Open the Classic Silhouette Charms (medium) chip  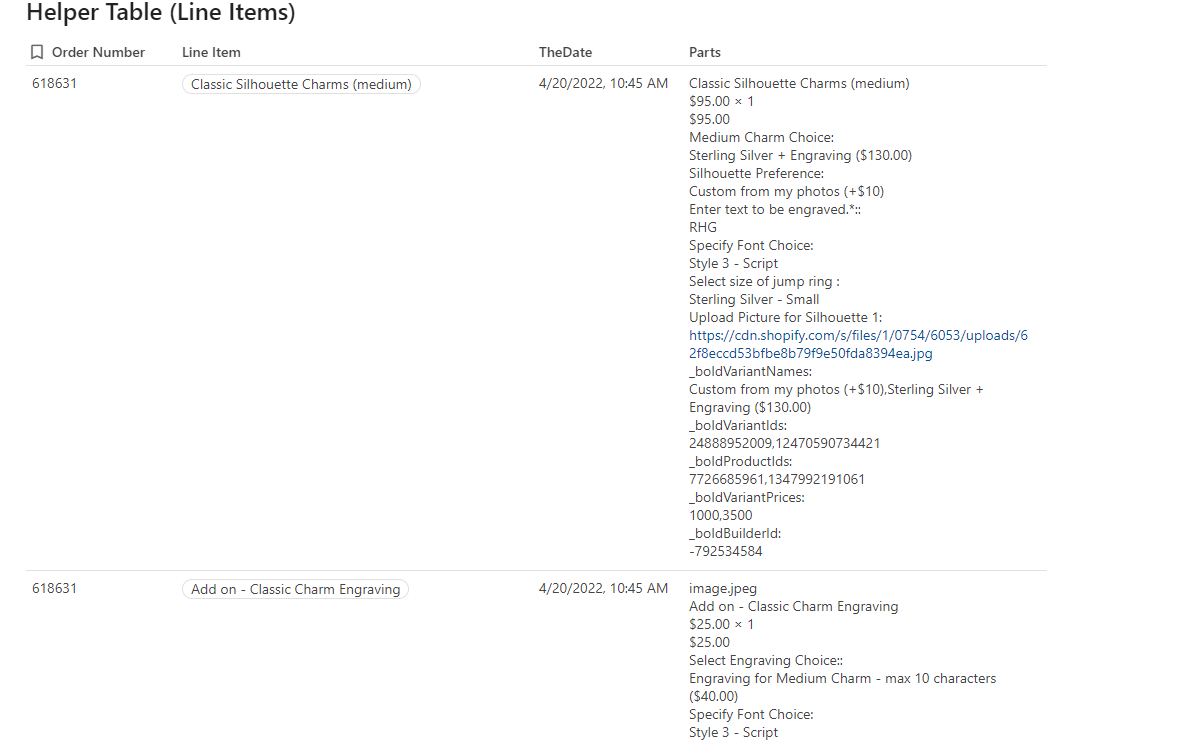coord(301,85)
